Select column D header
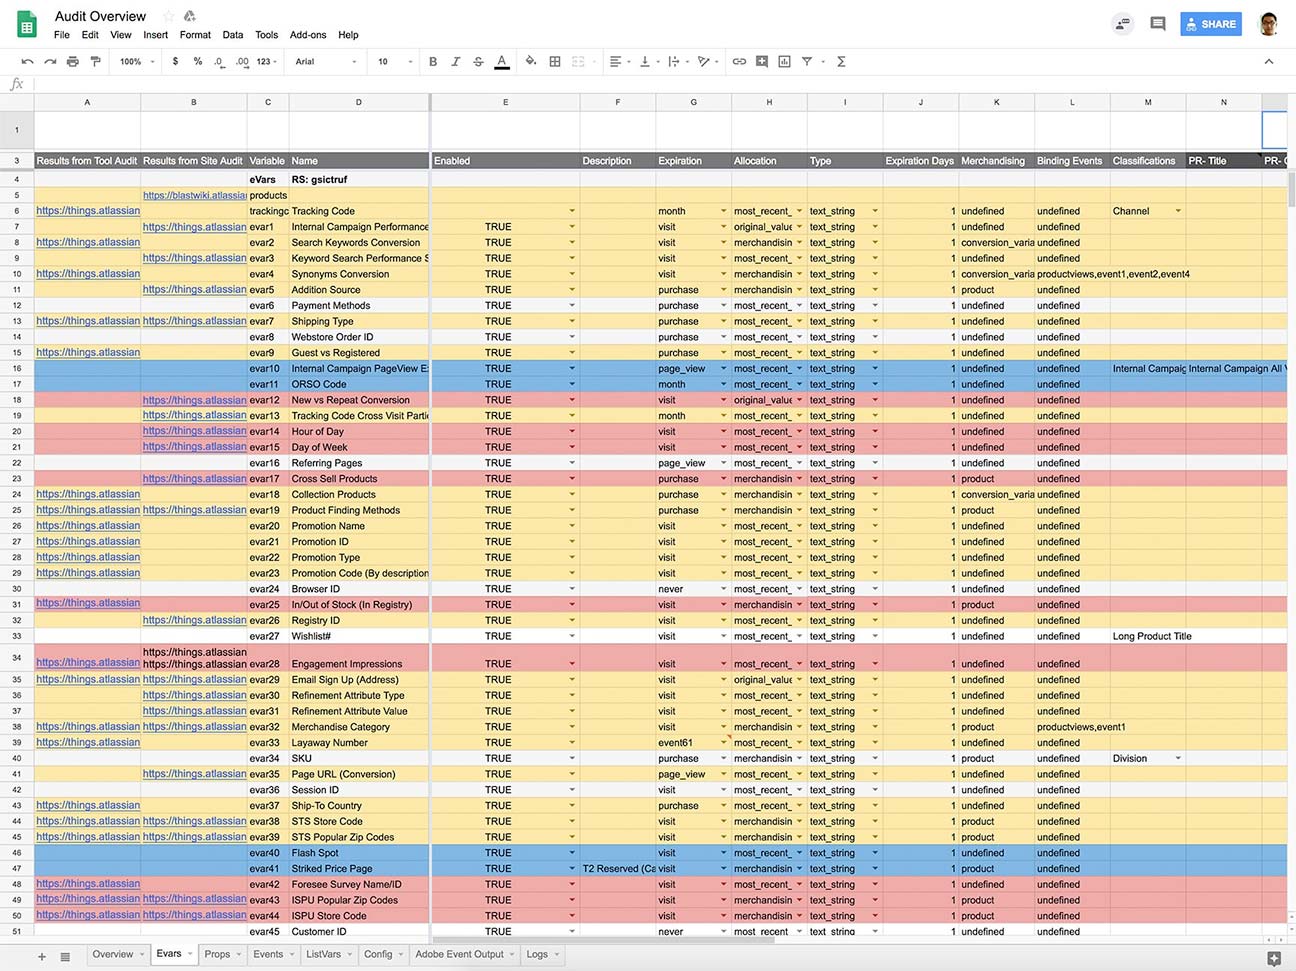1296x971 pixels. [359, 102]
